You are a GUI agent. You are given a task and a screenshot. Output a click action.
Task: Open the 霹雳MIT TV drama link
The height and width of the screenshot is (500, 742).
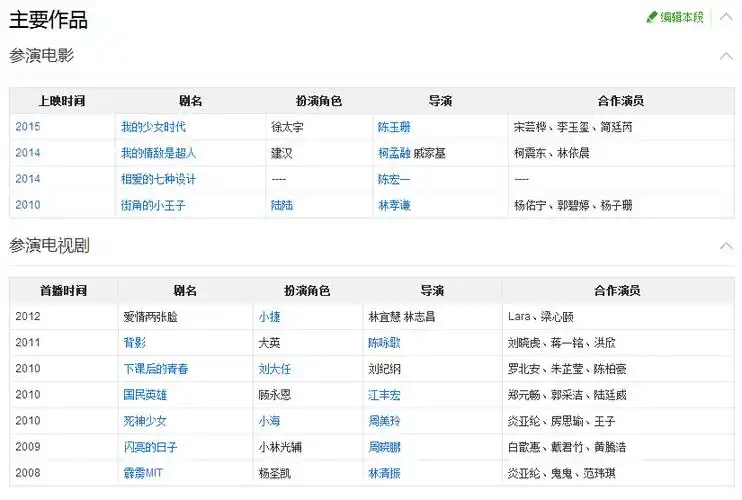[x=143, y=473]
